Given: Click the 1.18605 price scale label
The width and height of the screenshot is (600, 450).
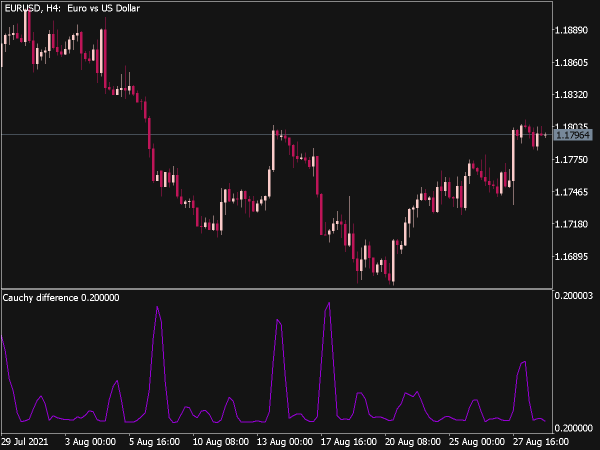Looking at the screenshot, I should [571, 63].
